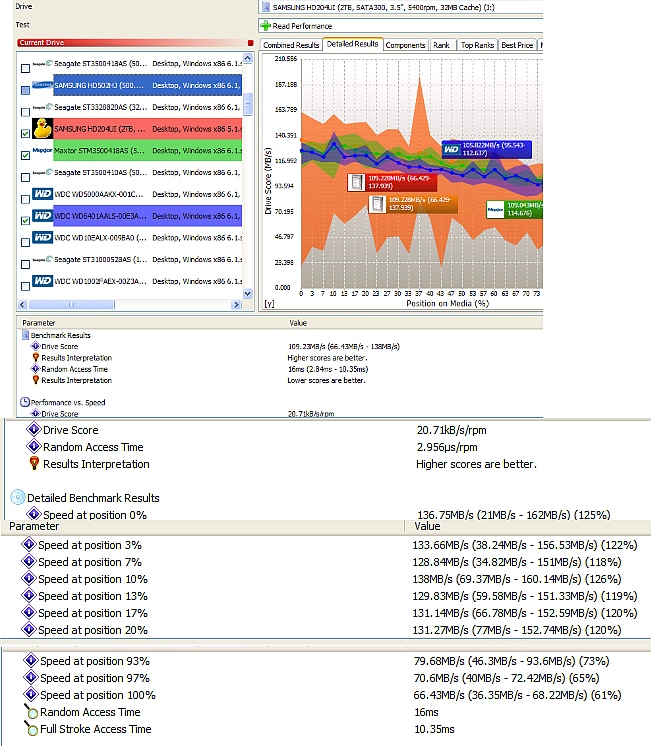Click the Seagate logo for ST31000528AS row
651x746 pixels.
[x=42, y=259]
